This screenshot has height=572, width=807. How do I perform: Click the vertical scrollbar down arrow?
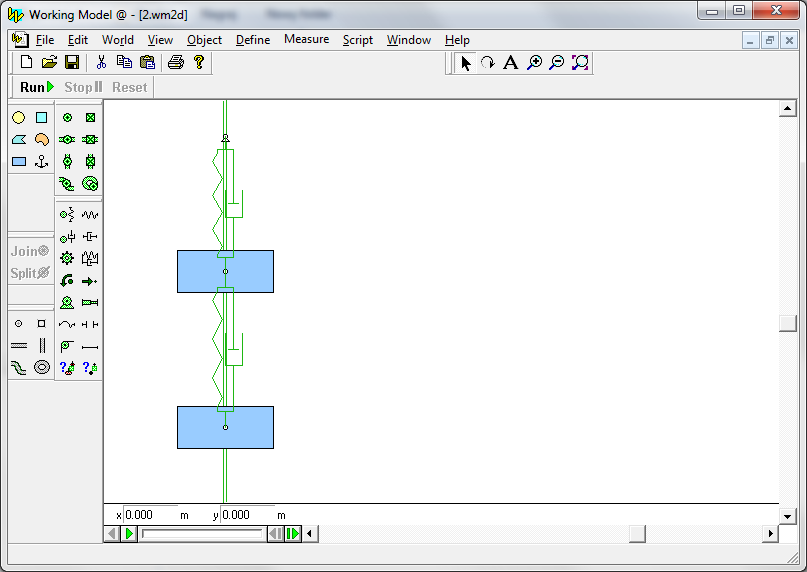coord(787,515)
